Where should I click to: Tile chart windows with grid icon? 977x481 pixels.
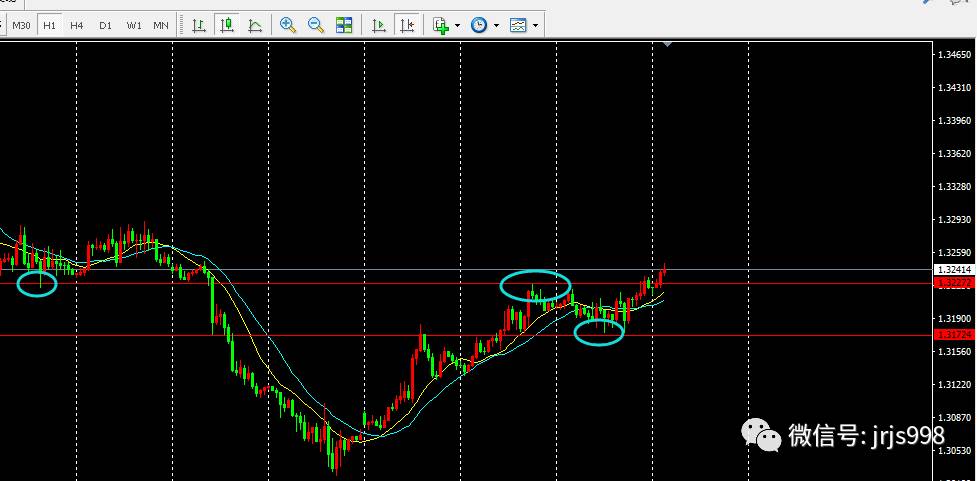344,25
